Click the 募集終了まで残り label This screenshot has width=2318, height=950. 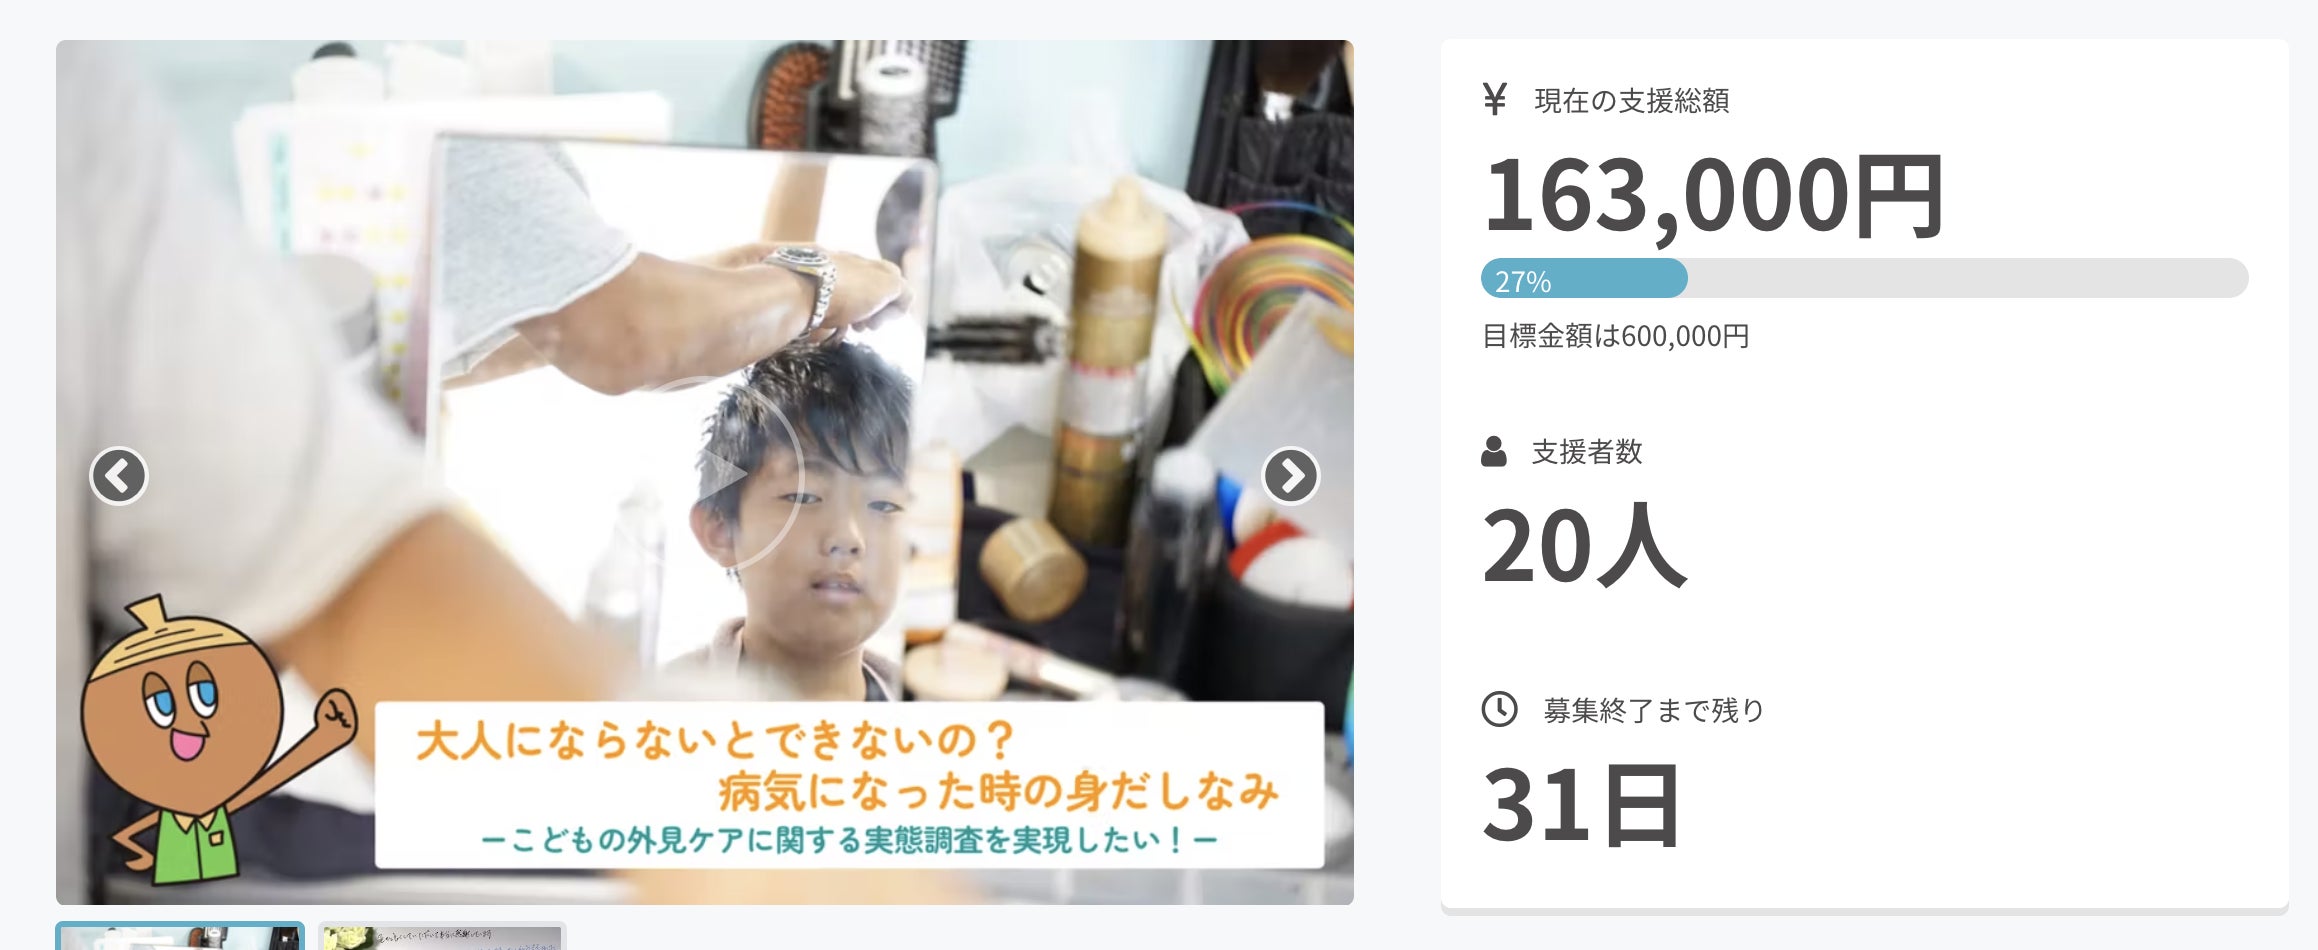1653,711
